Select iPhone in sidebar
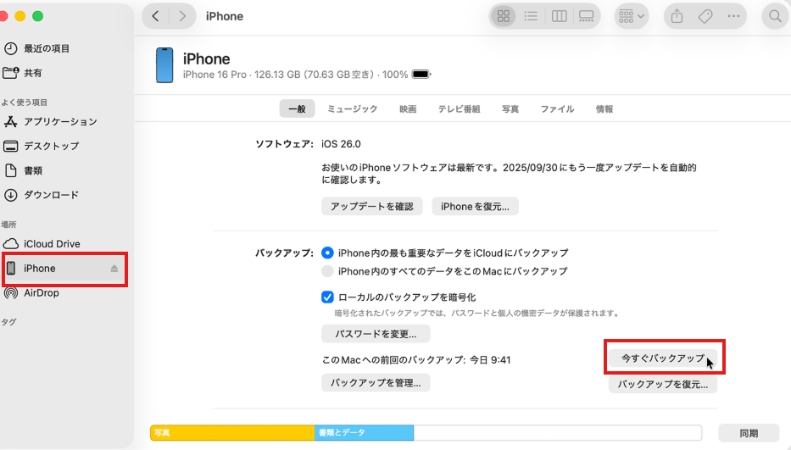This screenshot has width=791, height=450. click(x=65, y=268)
